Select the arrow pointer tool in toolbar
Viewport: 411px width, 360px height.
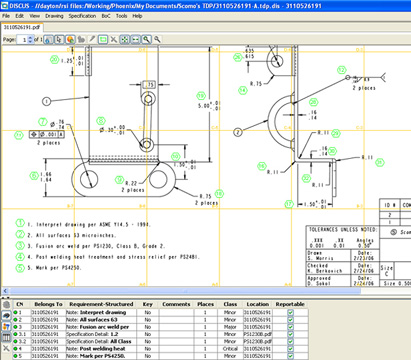pyautogui.click(x=59, y=40)
